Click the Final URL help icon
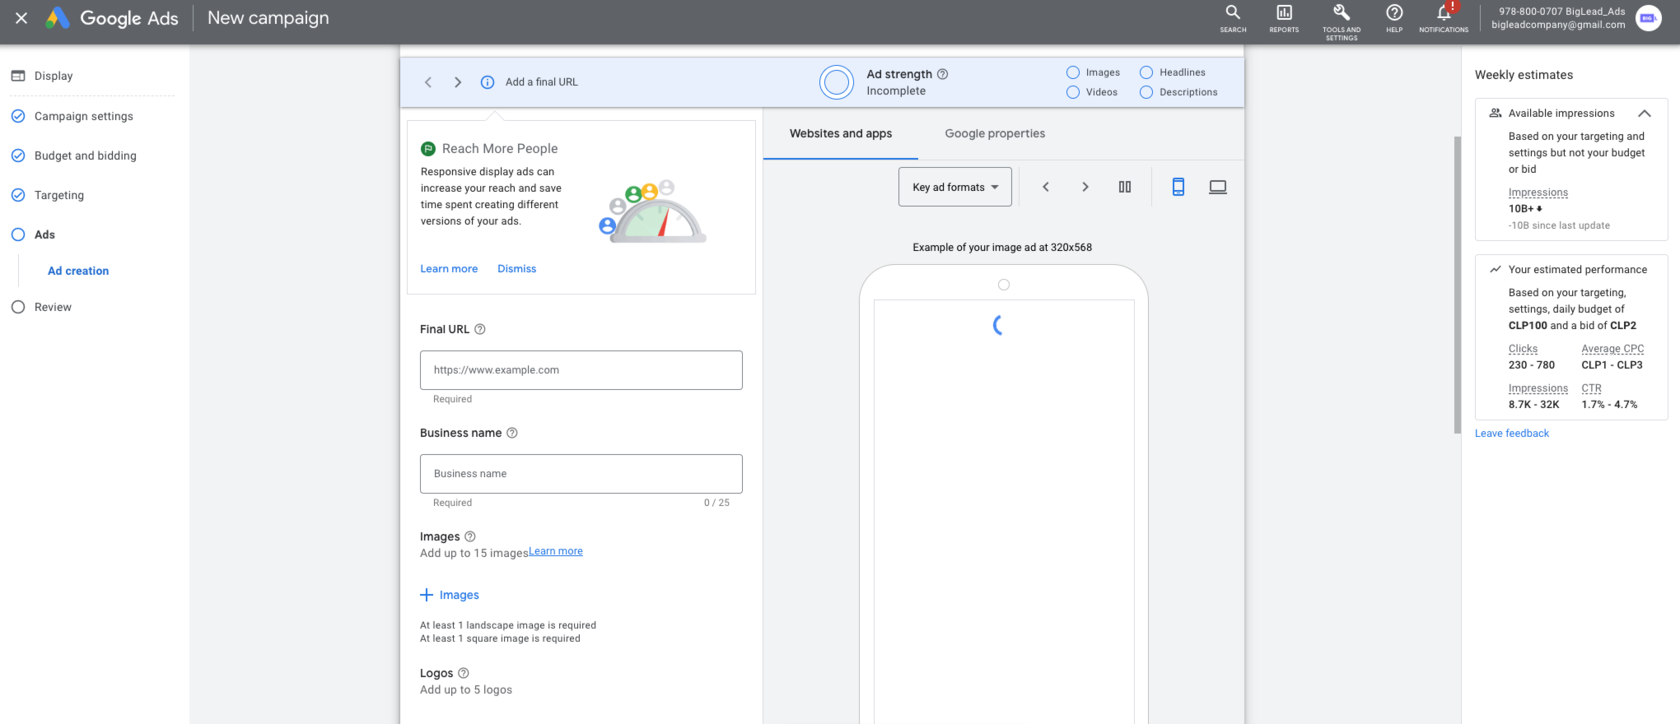The image size is (1680, 724). (x=480, y=329)
